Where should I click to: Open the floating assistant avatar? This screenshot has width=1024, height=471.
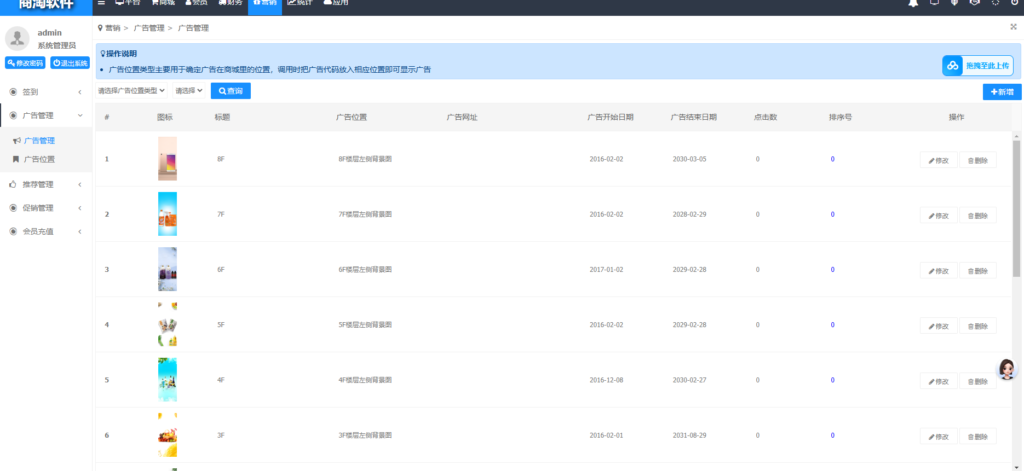1006,369
